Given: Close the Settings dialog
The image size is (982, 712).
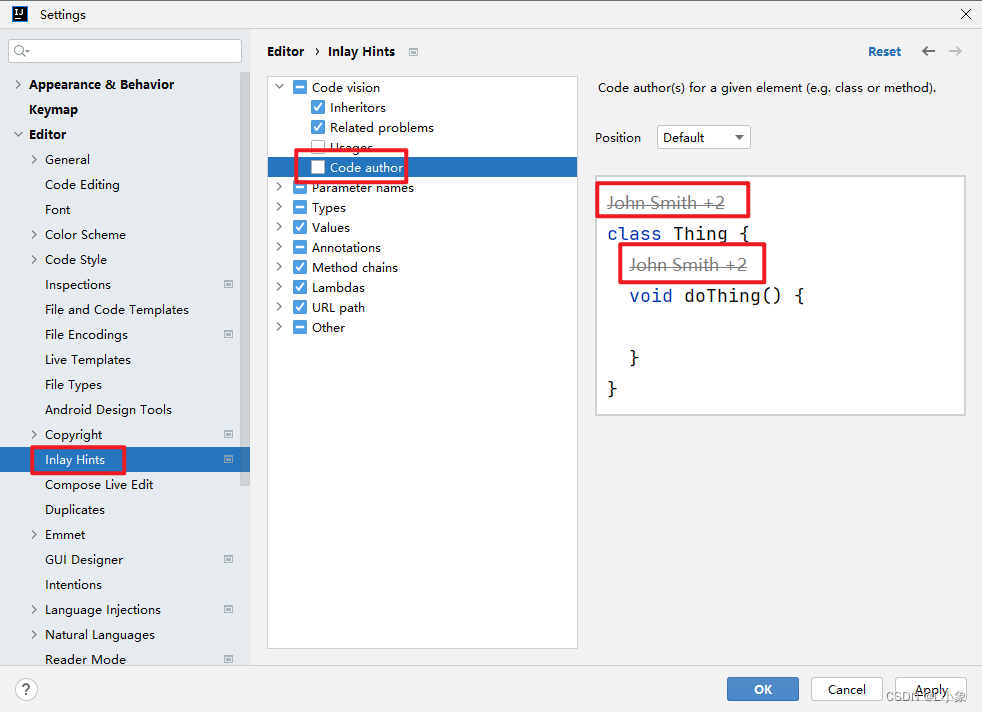Looking at the screenshot, I should coord(966,14).
